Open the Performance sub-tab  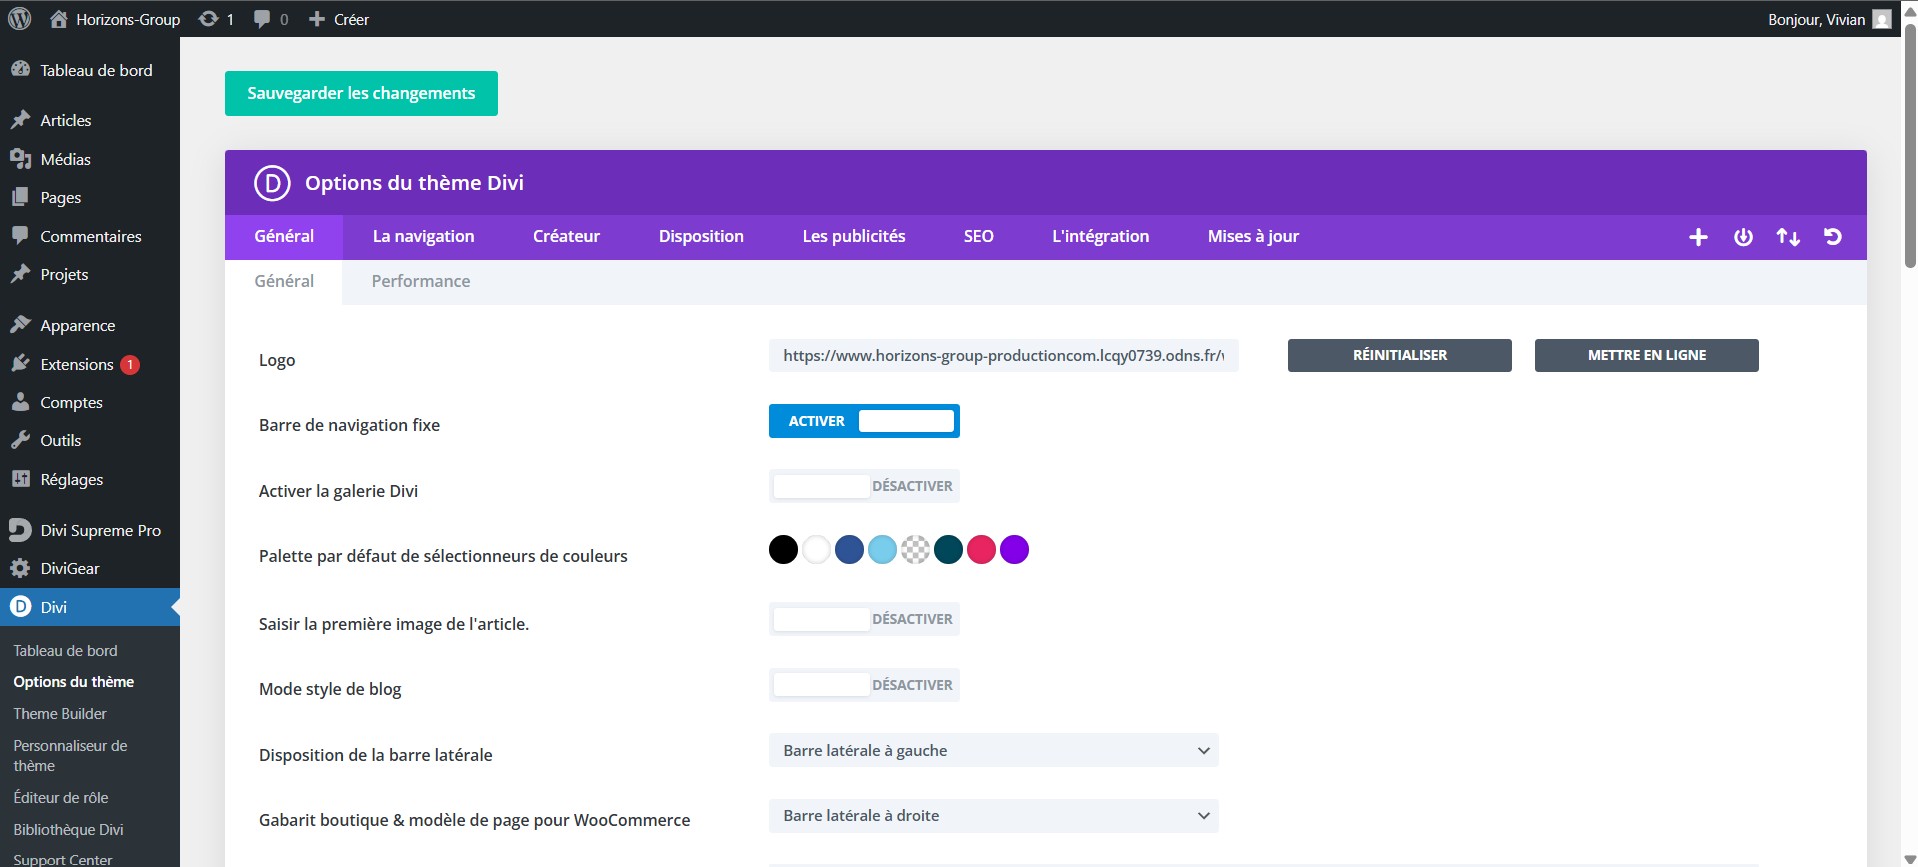click(x=420, y=282)
